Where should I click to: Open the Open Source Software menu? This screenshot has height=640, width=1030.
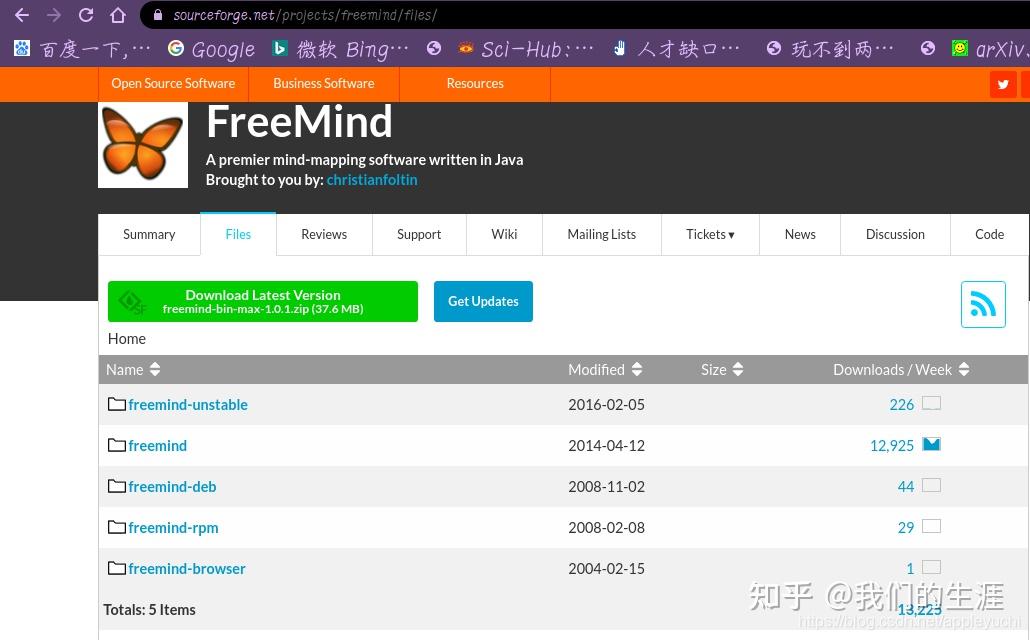click(x=173, y=83)
